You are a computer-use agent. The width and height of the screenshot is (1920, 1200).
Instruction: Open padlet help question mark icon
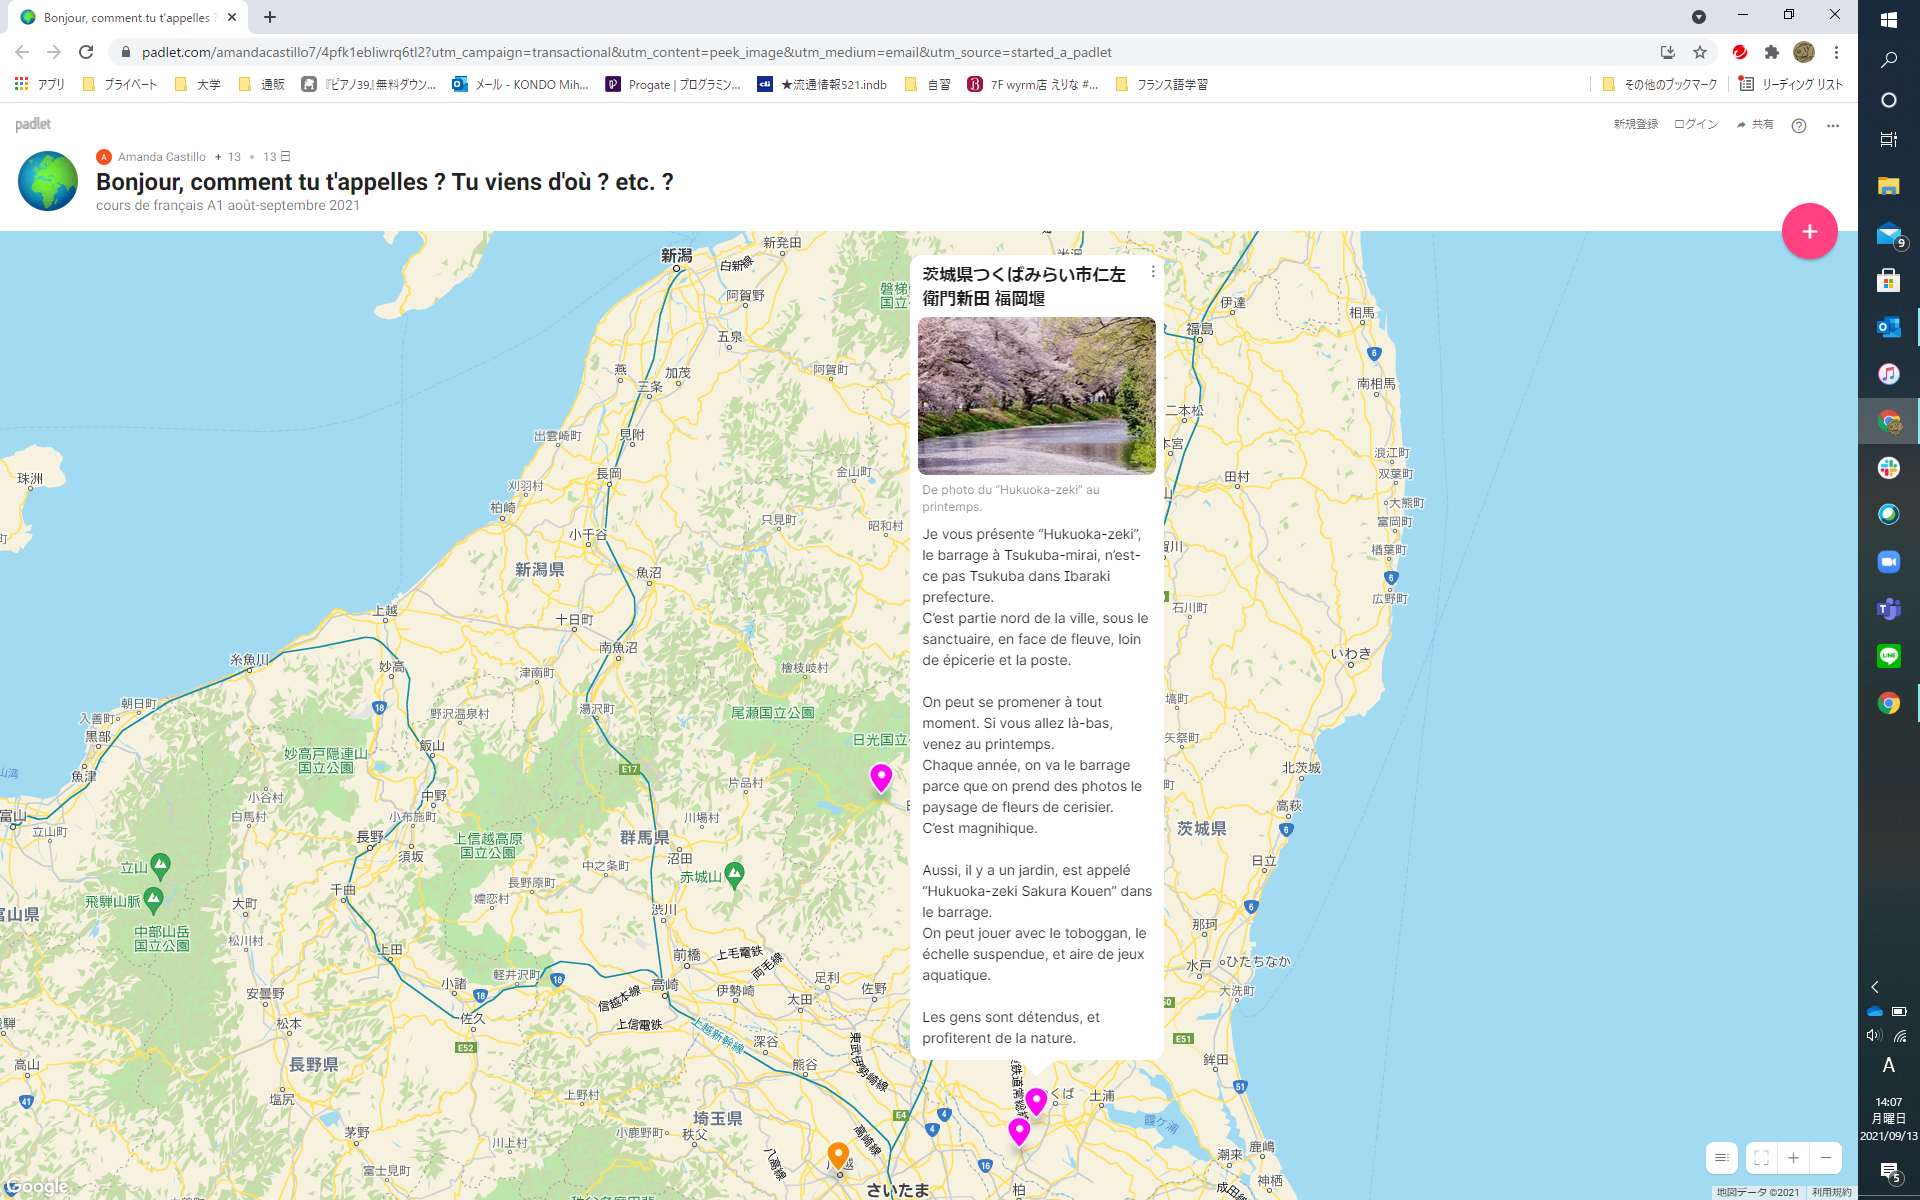pos(1799,125)
